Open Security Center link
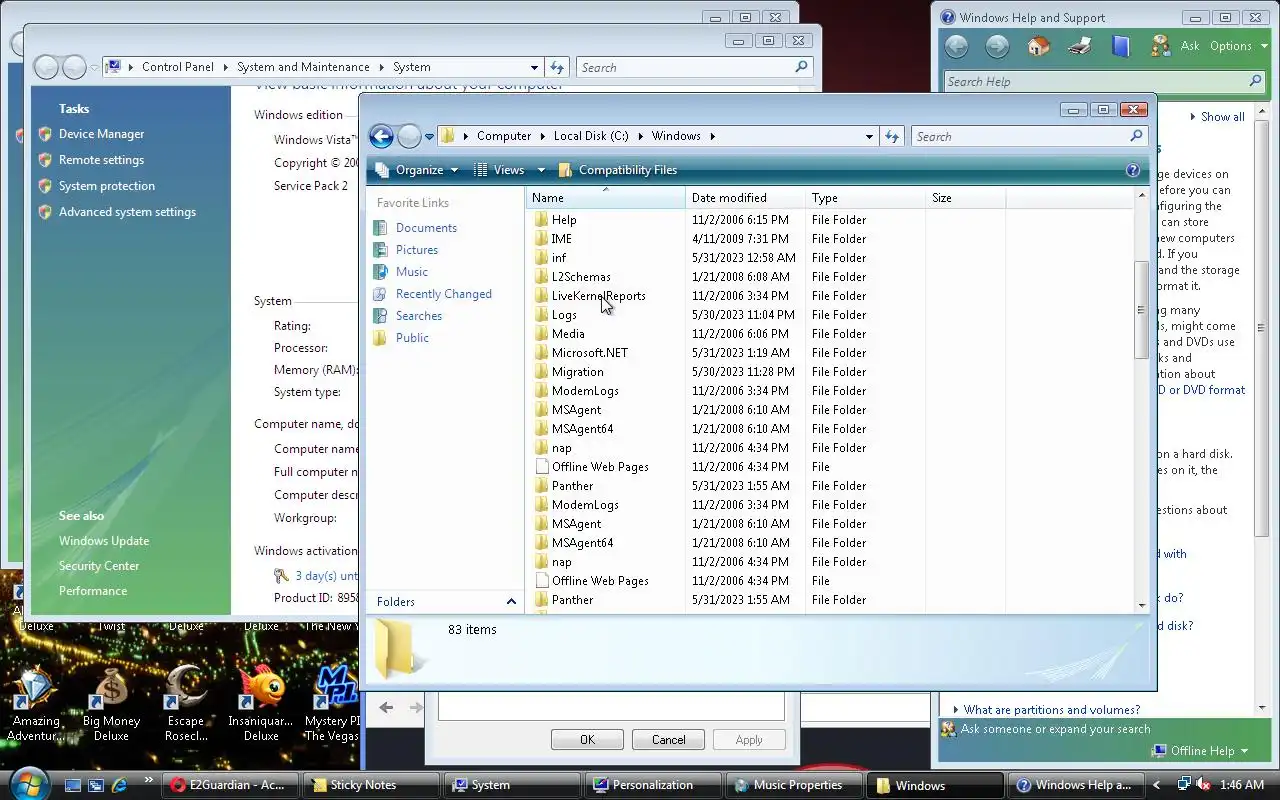This screenshot has height=800, width=1280. click(x=99, y=566)
